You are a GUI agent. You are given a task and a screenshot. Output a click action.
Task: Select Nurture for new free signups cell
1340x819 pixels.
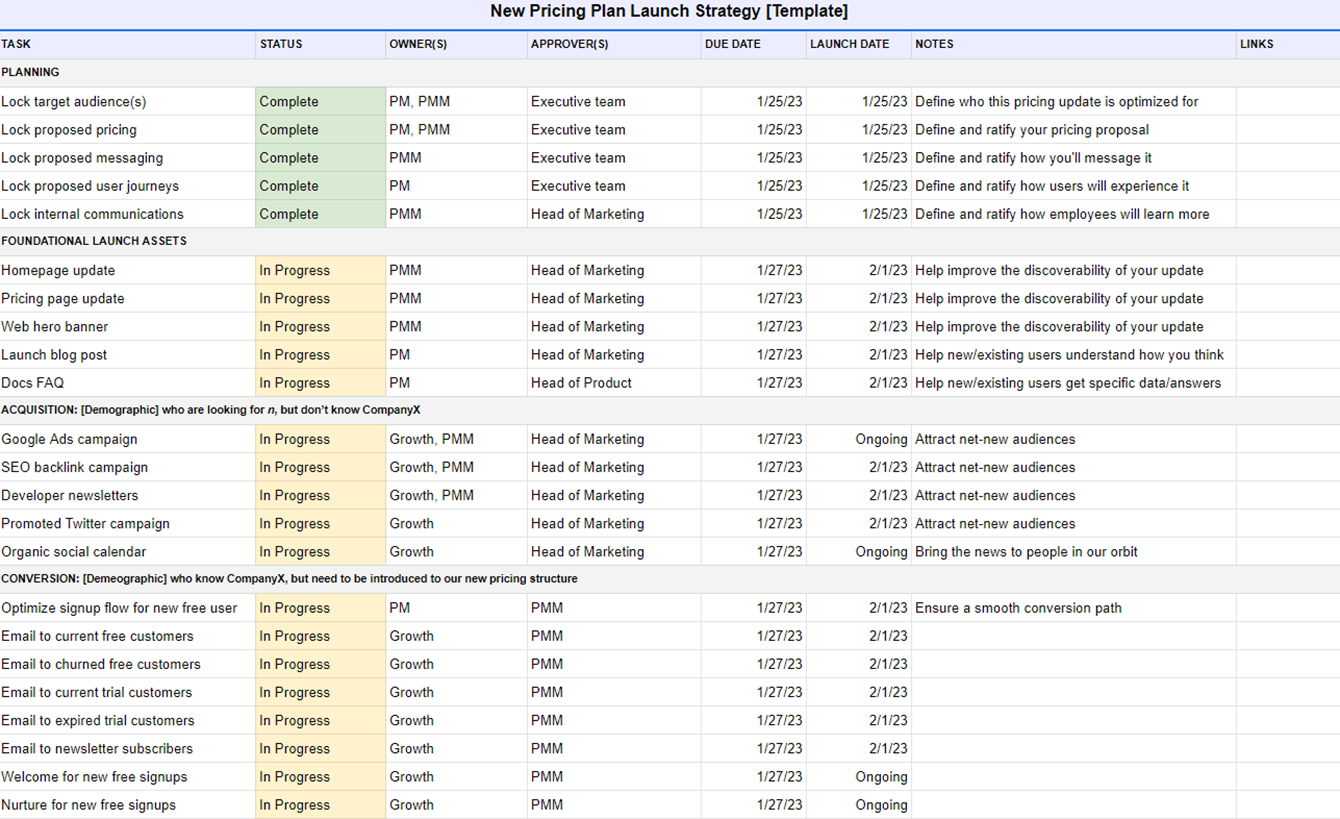coord(128,805)
